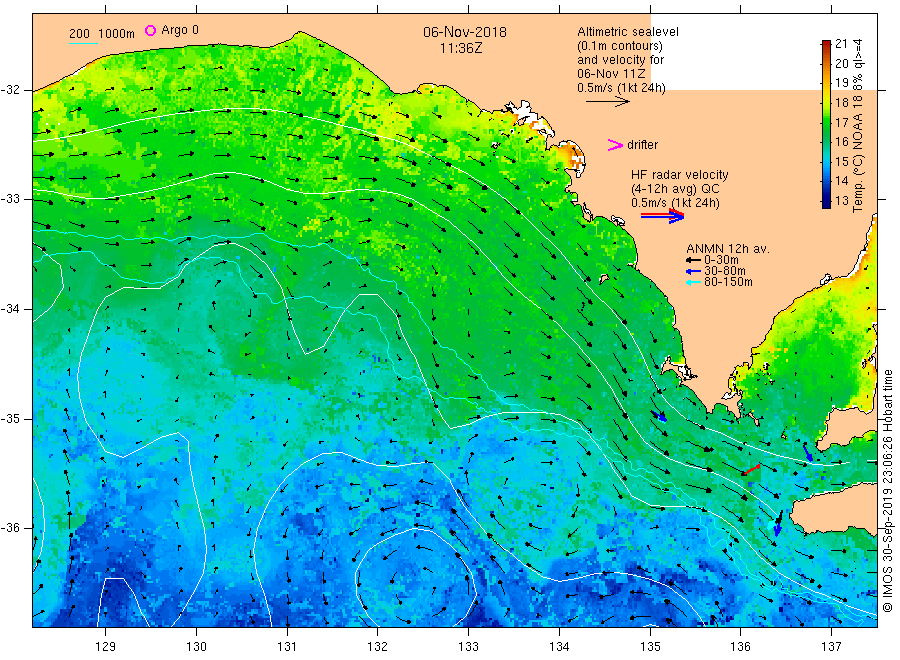
Task: Click the cyan 200m depth contour legend line
Action: coord(83,43)
